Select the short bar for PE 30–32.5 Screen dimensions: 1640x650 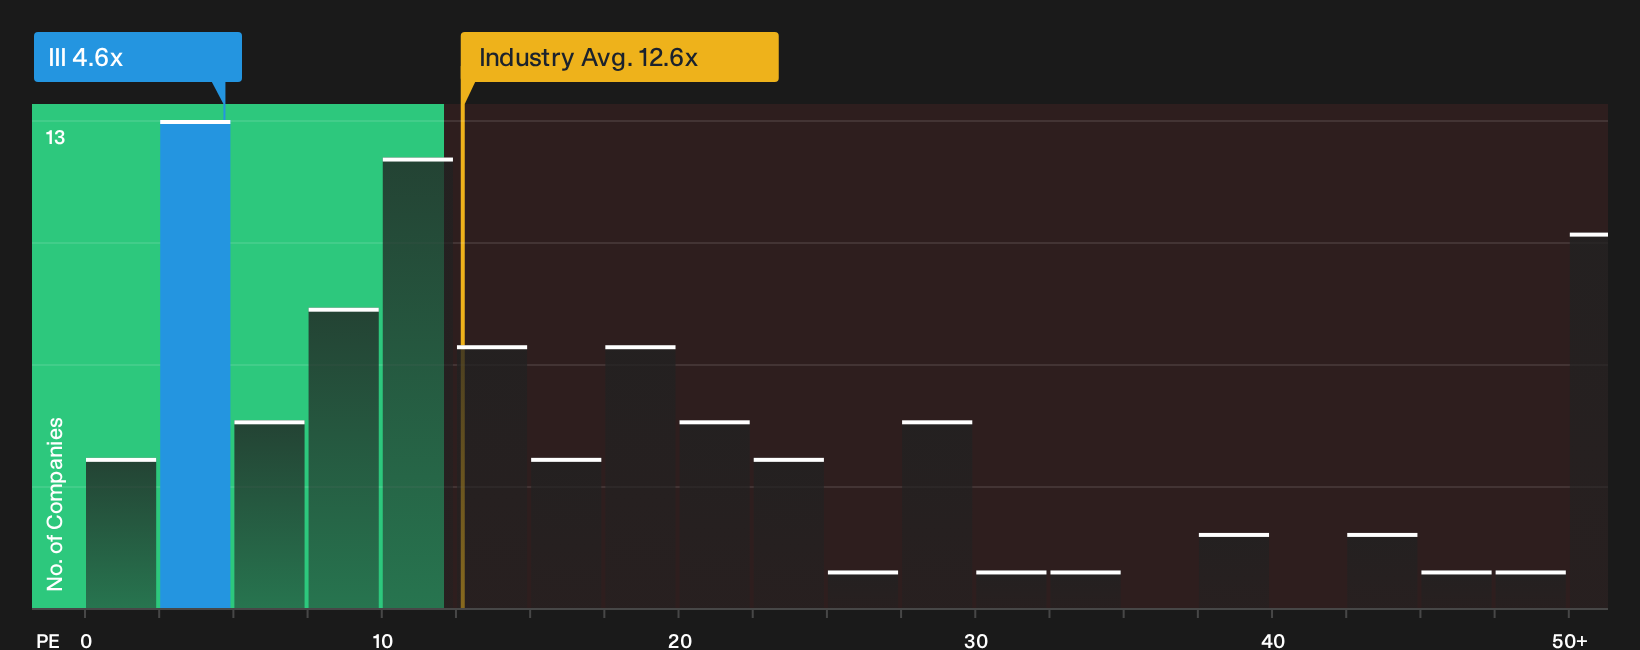pyautogui.click(x=1011, y=590)
